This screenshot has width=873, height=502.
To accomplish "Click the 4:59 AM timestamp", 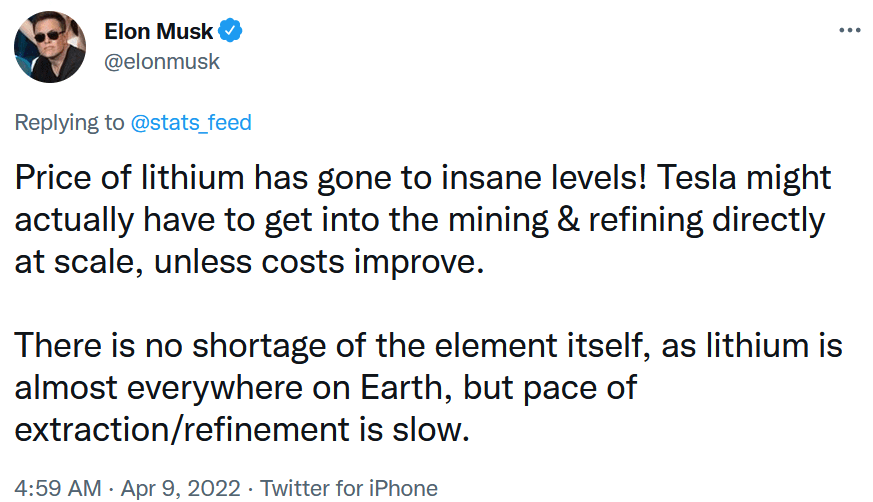I will pos(58,488).
